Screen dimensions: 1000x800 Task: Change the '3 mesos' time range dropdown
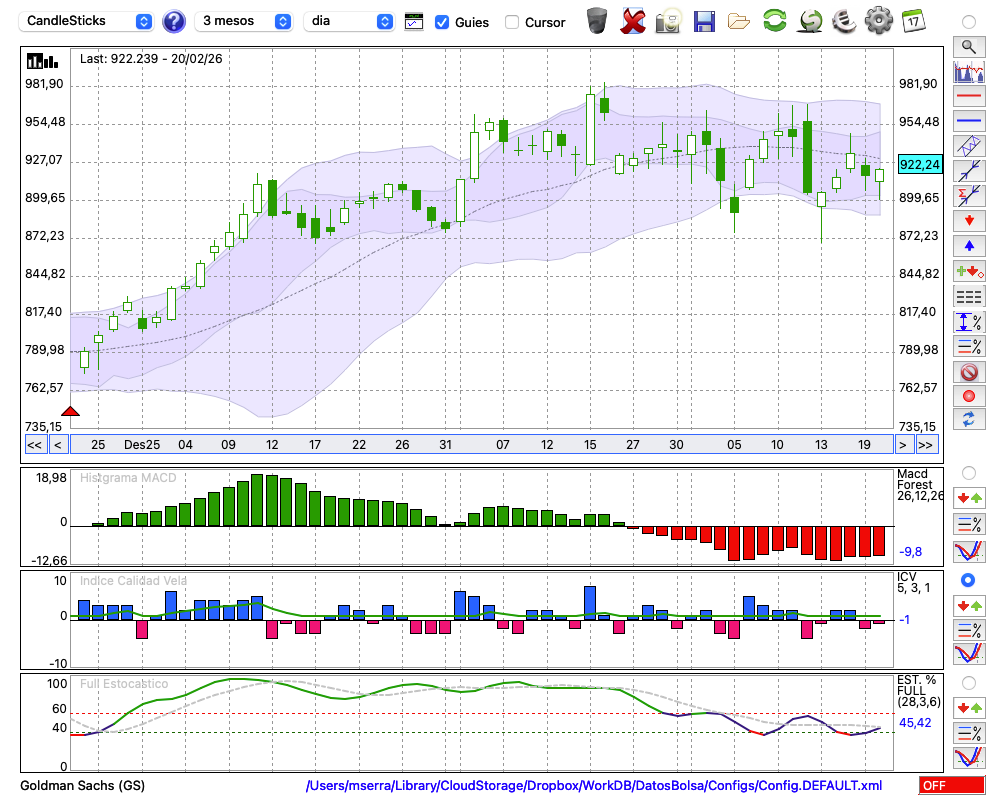tap(243, 21)
